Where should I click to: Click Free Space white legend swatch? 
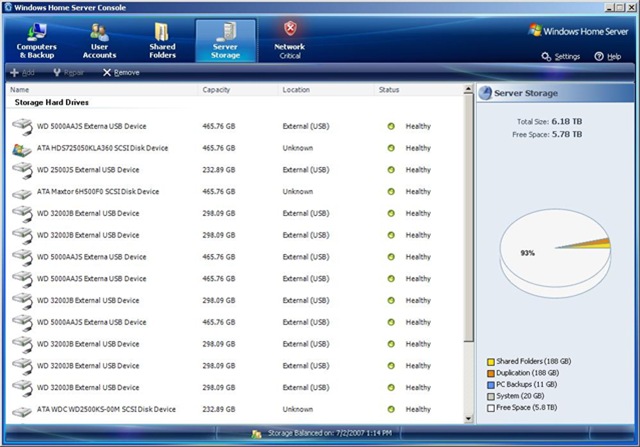[491, 408]
